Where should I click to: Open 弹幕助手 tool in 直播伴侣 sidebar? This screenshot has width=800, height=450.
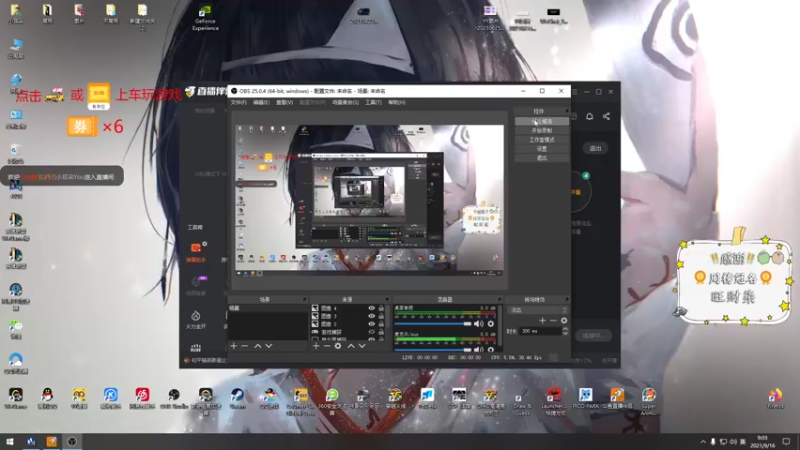[195, 252]
